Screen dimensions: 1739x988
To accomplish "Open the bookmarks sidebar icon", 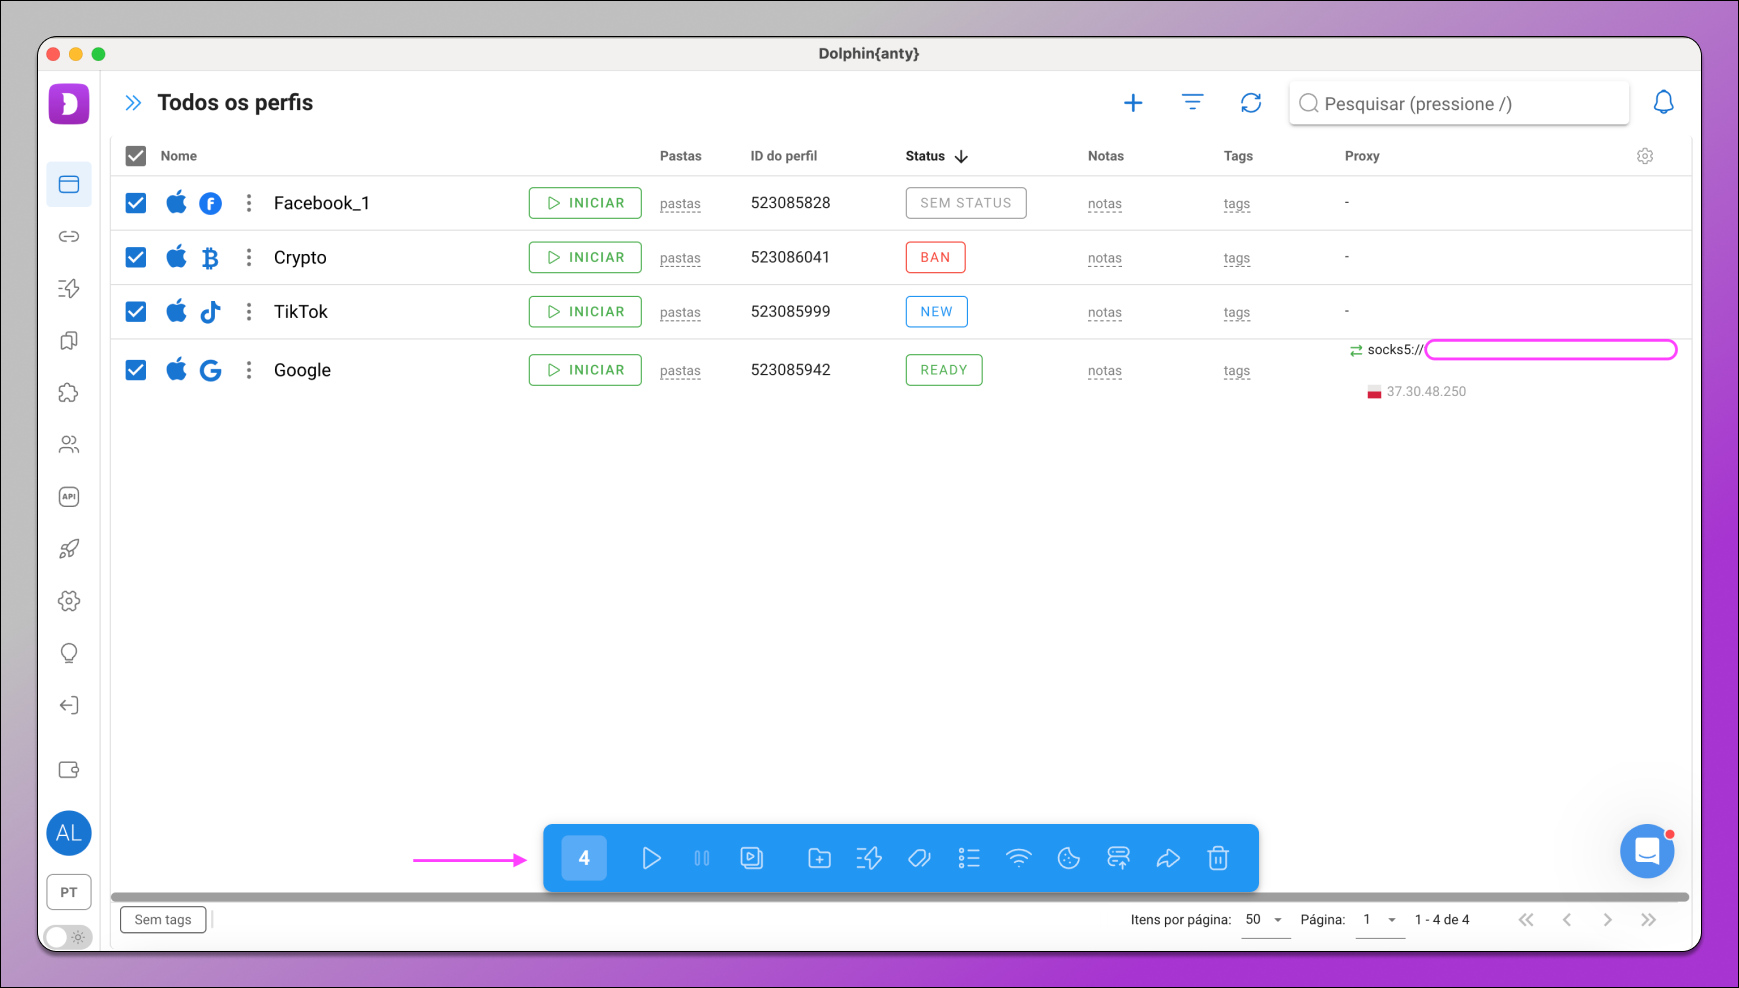I will pyautogui.click(x=69, y=340).
